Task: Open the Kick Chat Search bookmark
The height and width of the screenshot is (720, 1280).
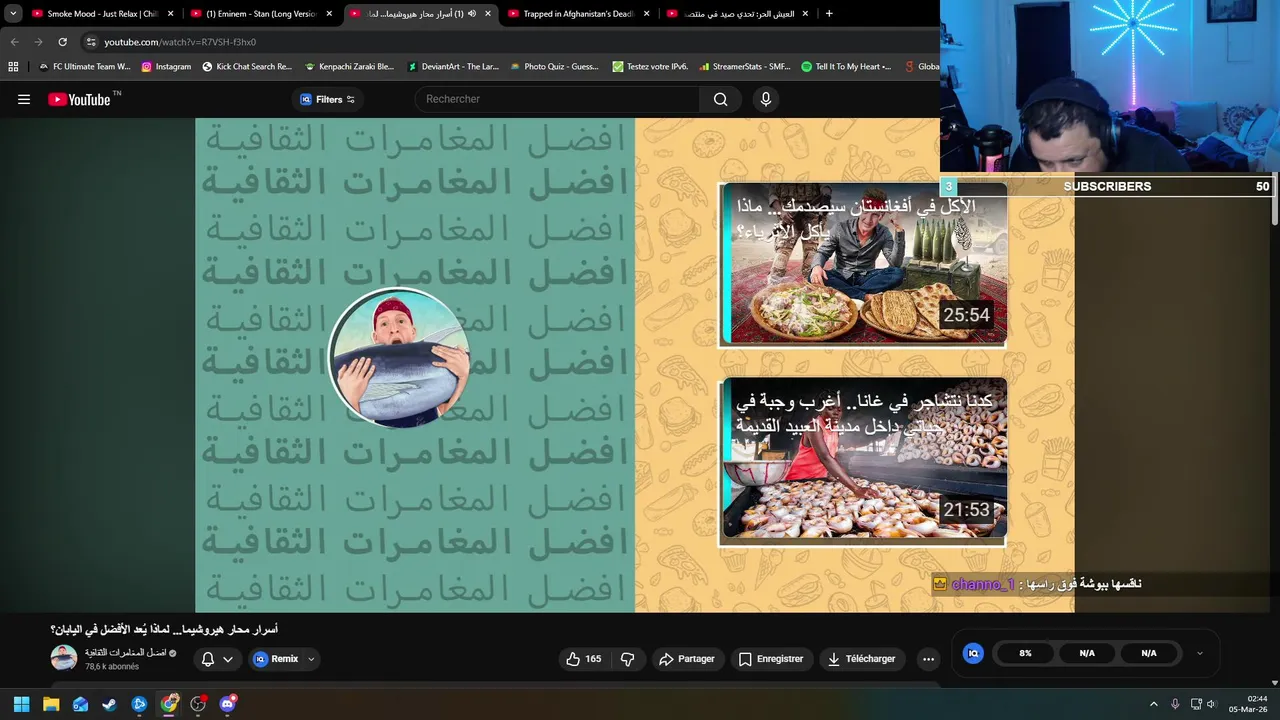Action: (247, 67)
